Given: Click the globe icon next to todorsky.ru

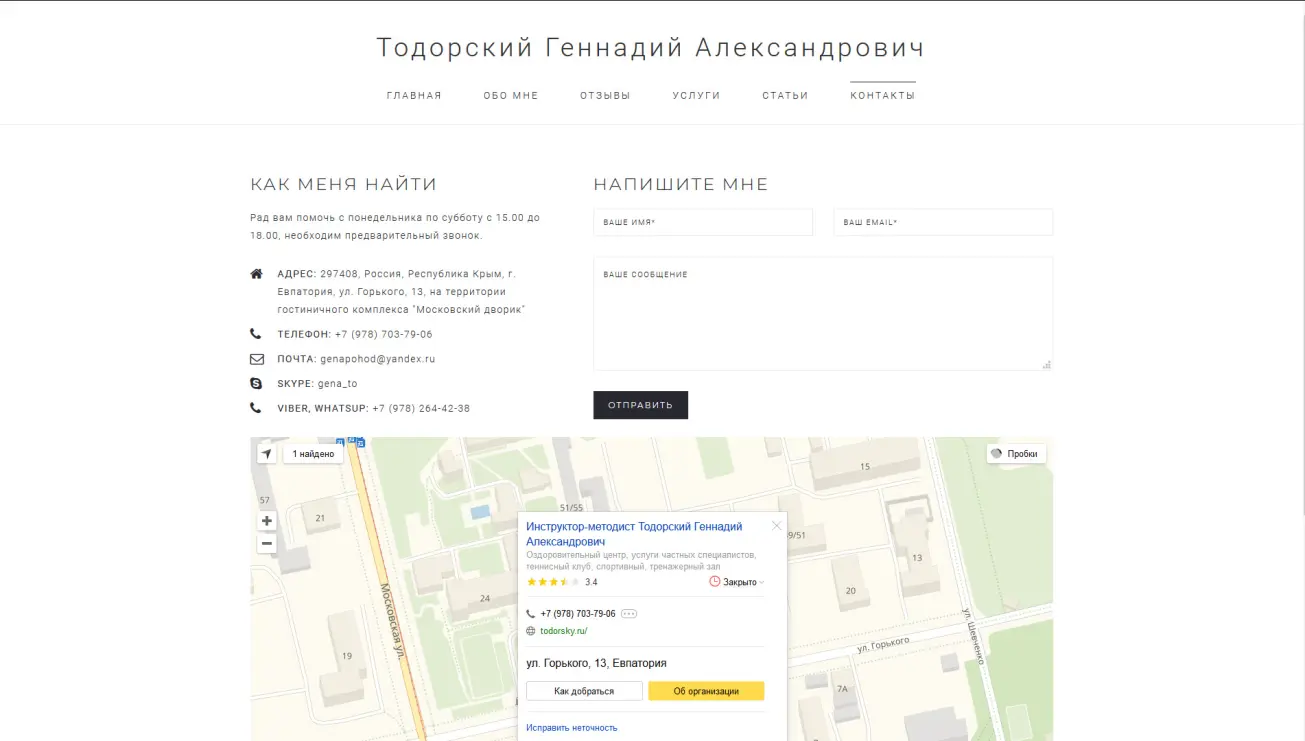Looking at the screenshot, I should (531, 631).
